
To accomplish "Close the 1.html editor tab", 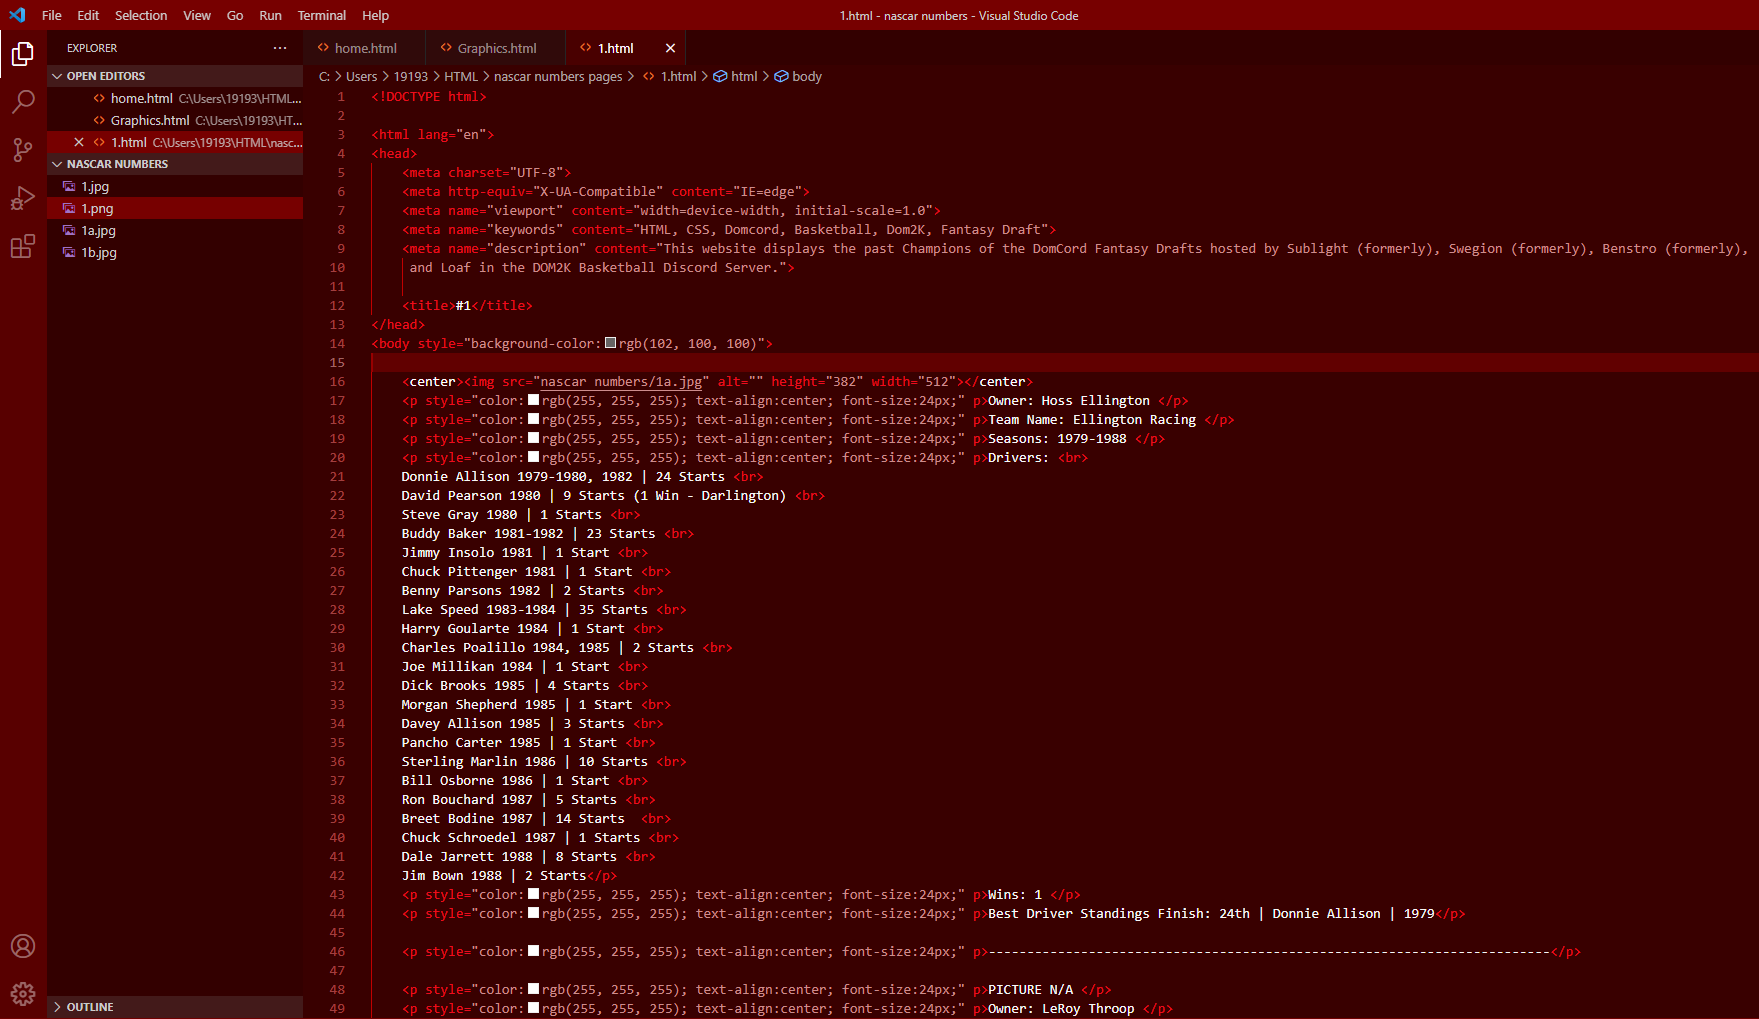I will point(670,48).
